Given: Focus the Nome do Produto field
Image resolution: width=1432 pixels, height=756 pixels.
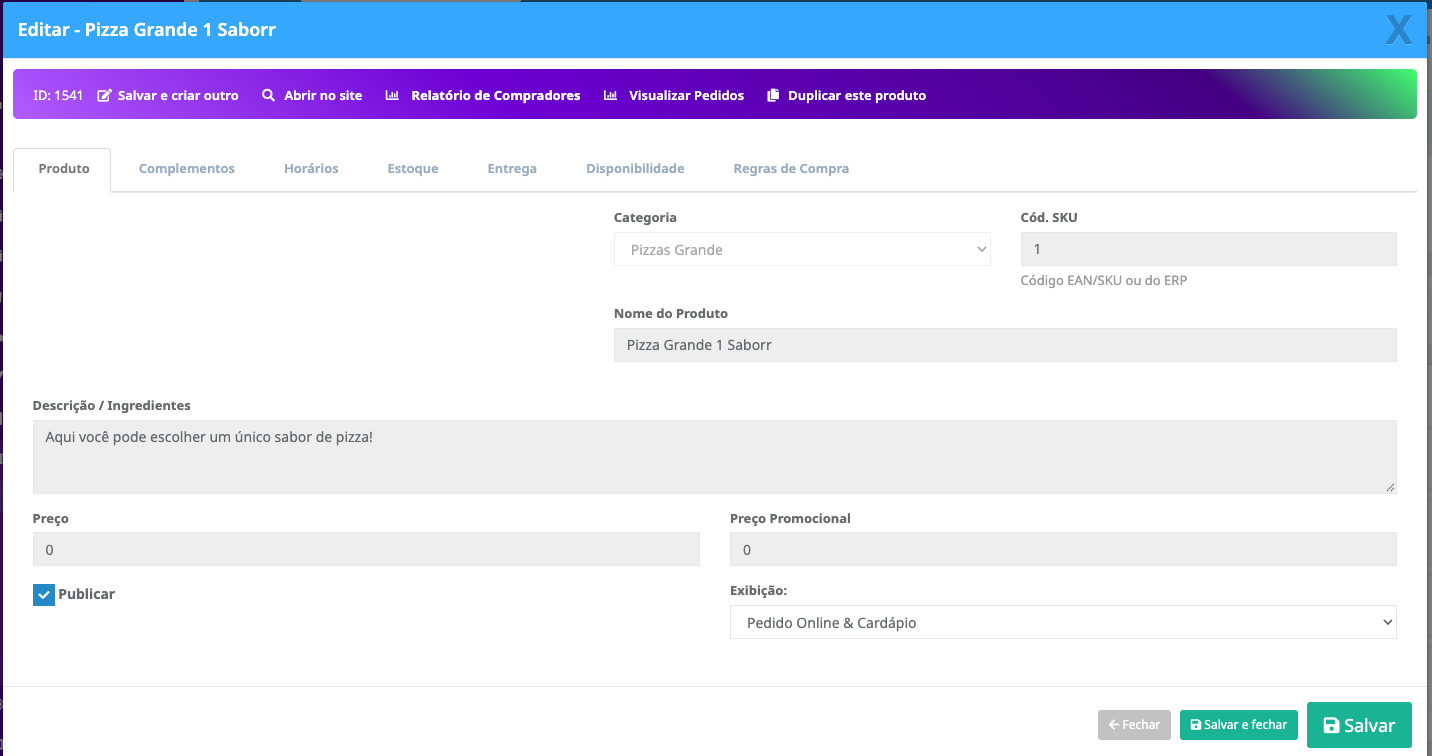Looking at the screenshot, I should pos(1005,345).
